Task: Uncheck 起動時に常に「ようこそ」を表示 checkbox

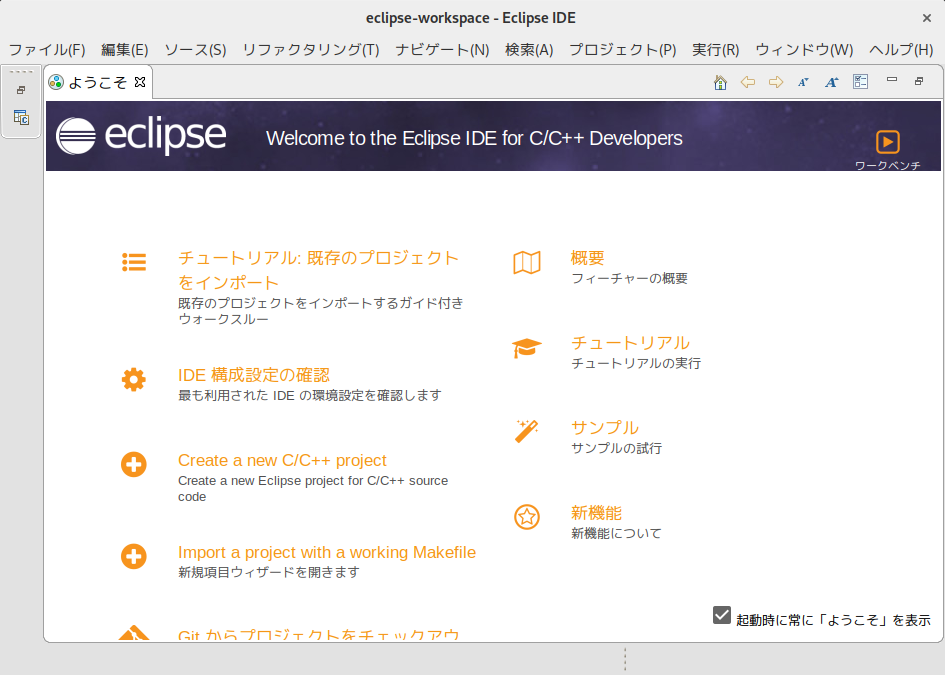Action: click(x=722, y=615)
